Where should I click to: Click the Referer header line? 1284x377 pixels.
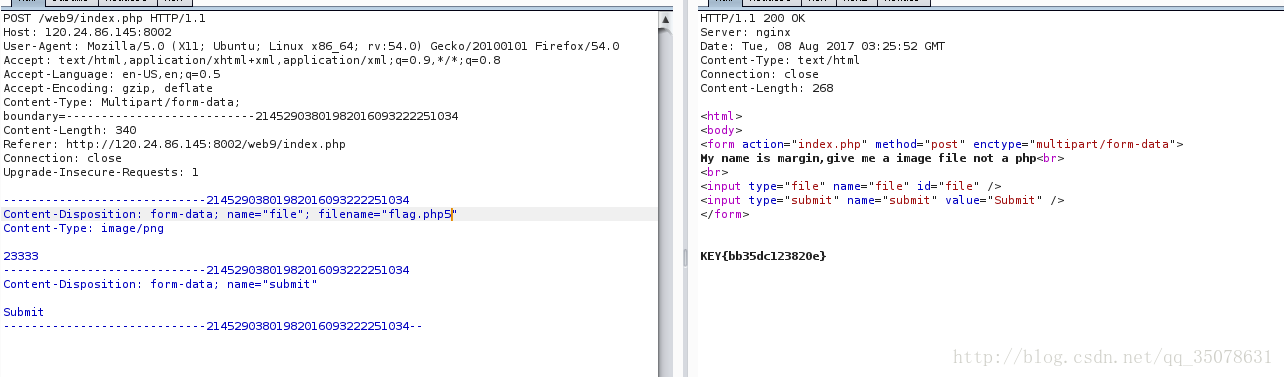click(x=174, y=144)
